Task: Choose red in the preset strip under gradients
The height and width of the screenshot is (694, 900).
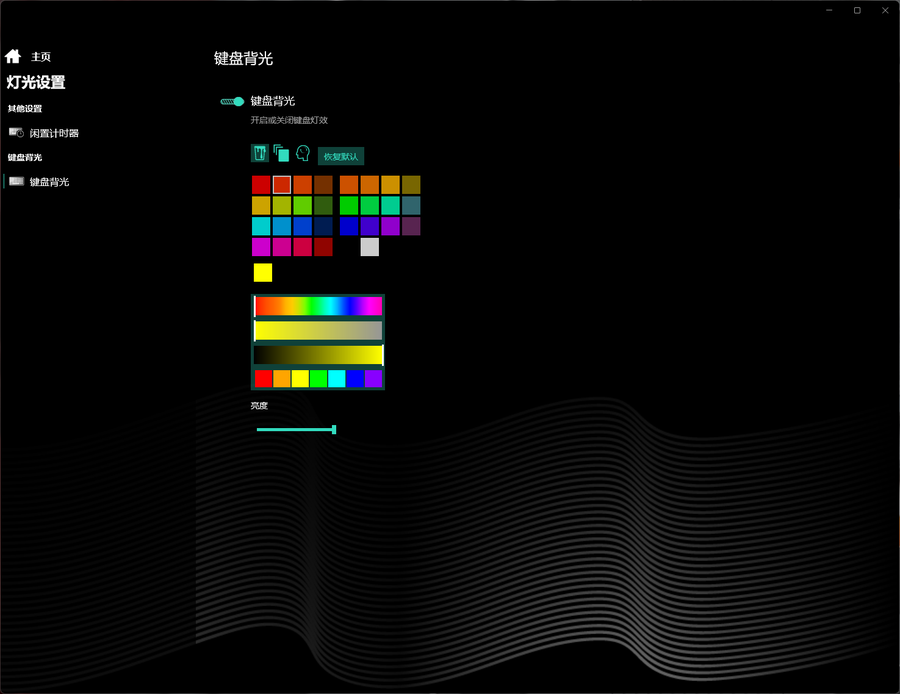Action: point(263,379)
